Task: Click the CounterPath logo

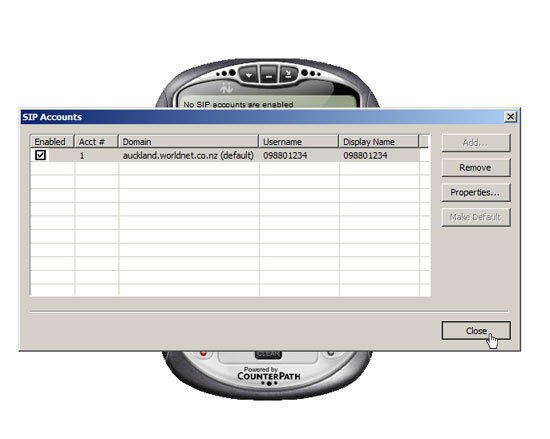Action: click(x=269, y=376)
